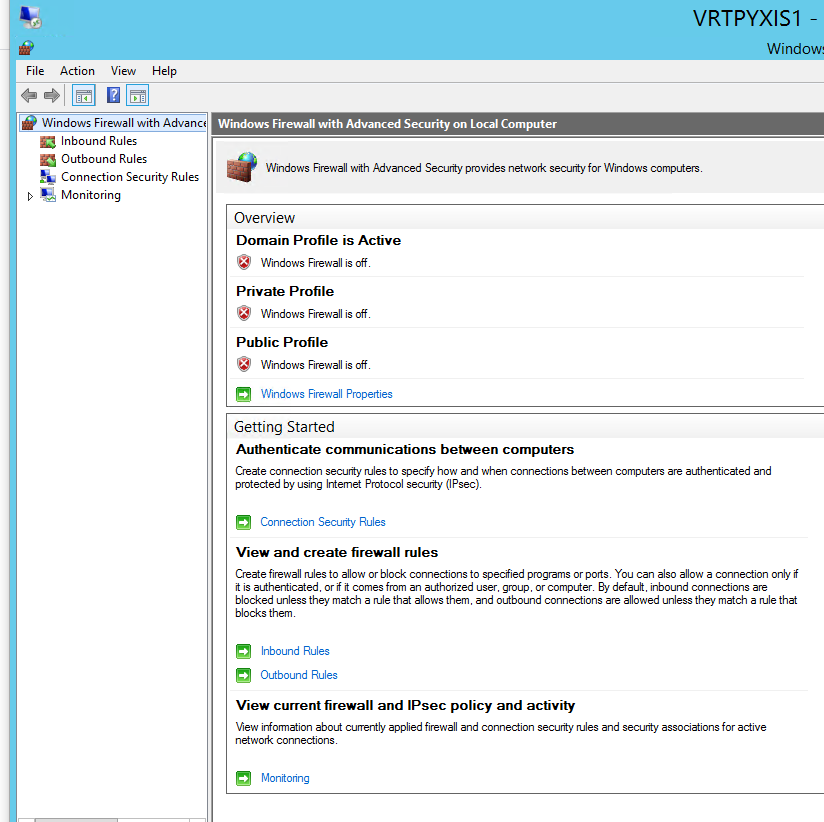The width and height of the screenshot is (824, 822).
Task: Click the Monitoring tree icon
Action: 48,195
